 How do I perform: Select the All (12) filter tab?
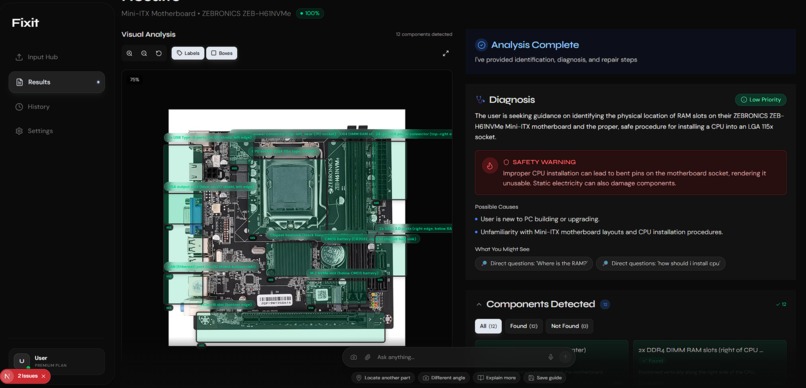point(488,326)
